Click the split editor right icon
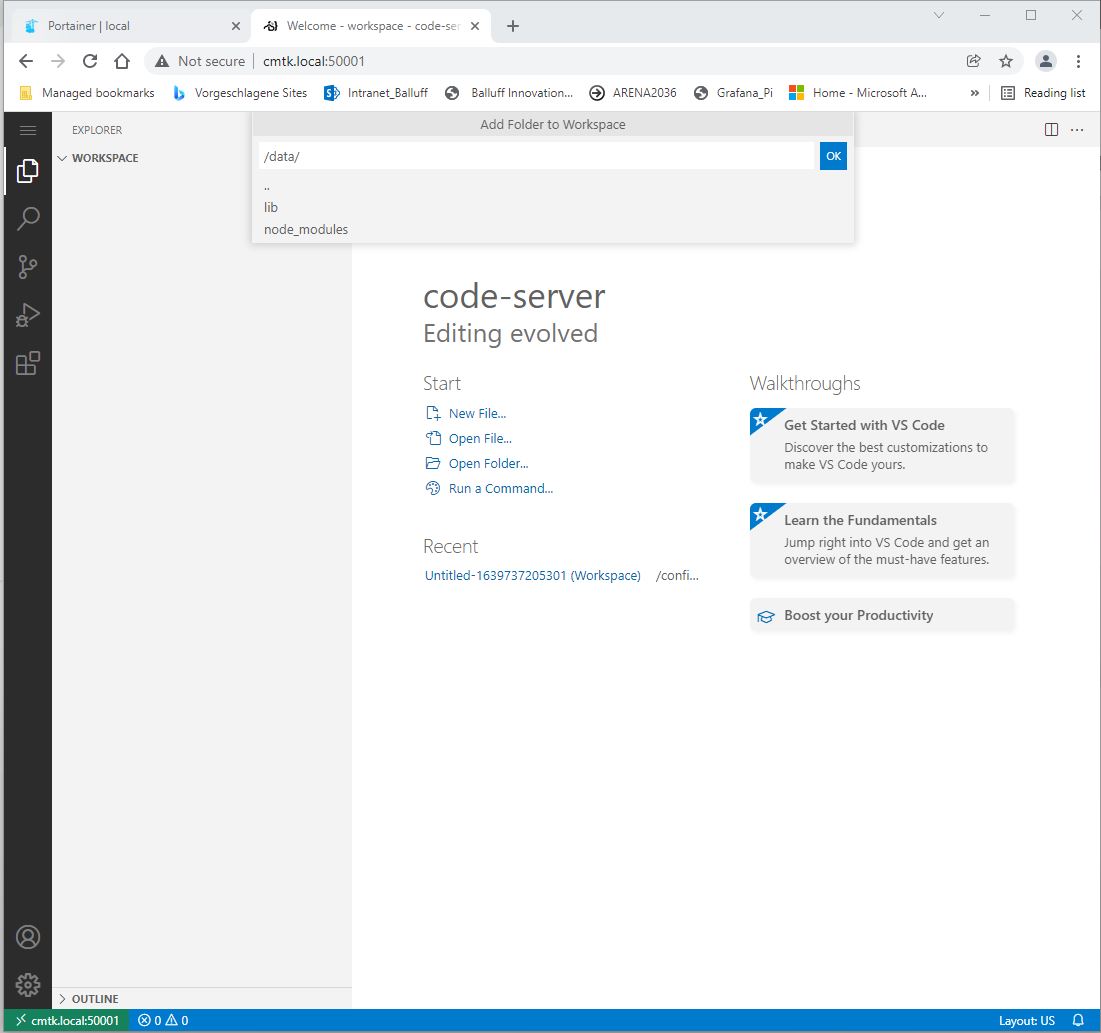 coord(1051,130)
